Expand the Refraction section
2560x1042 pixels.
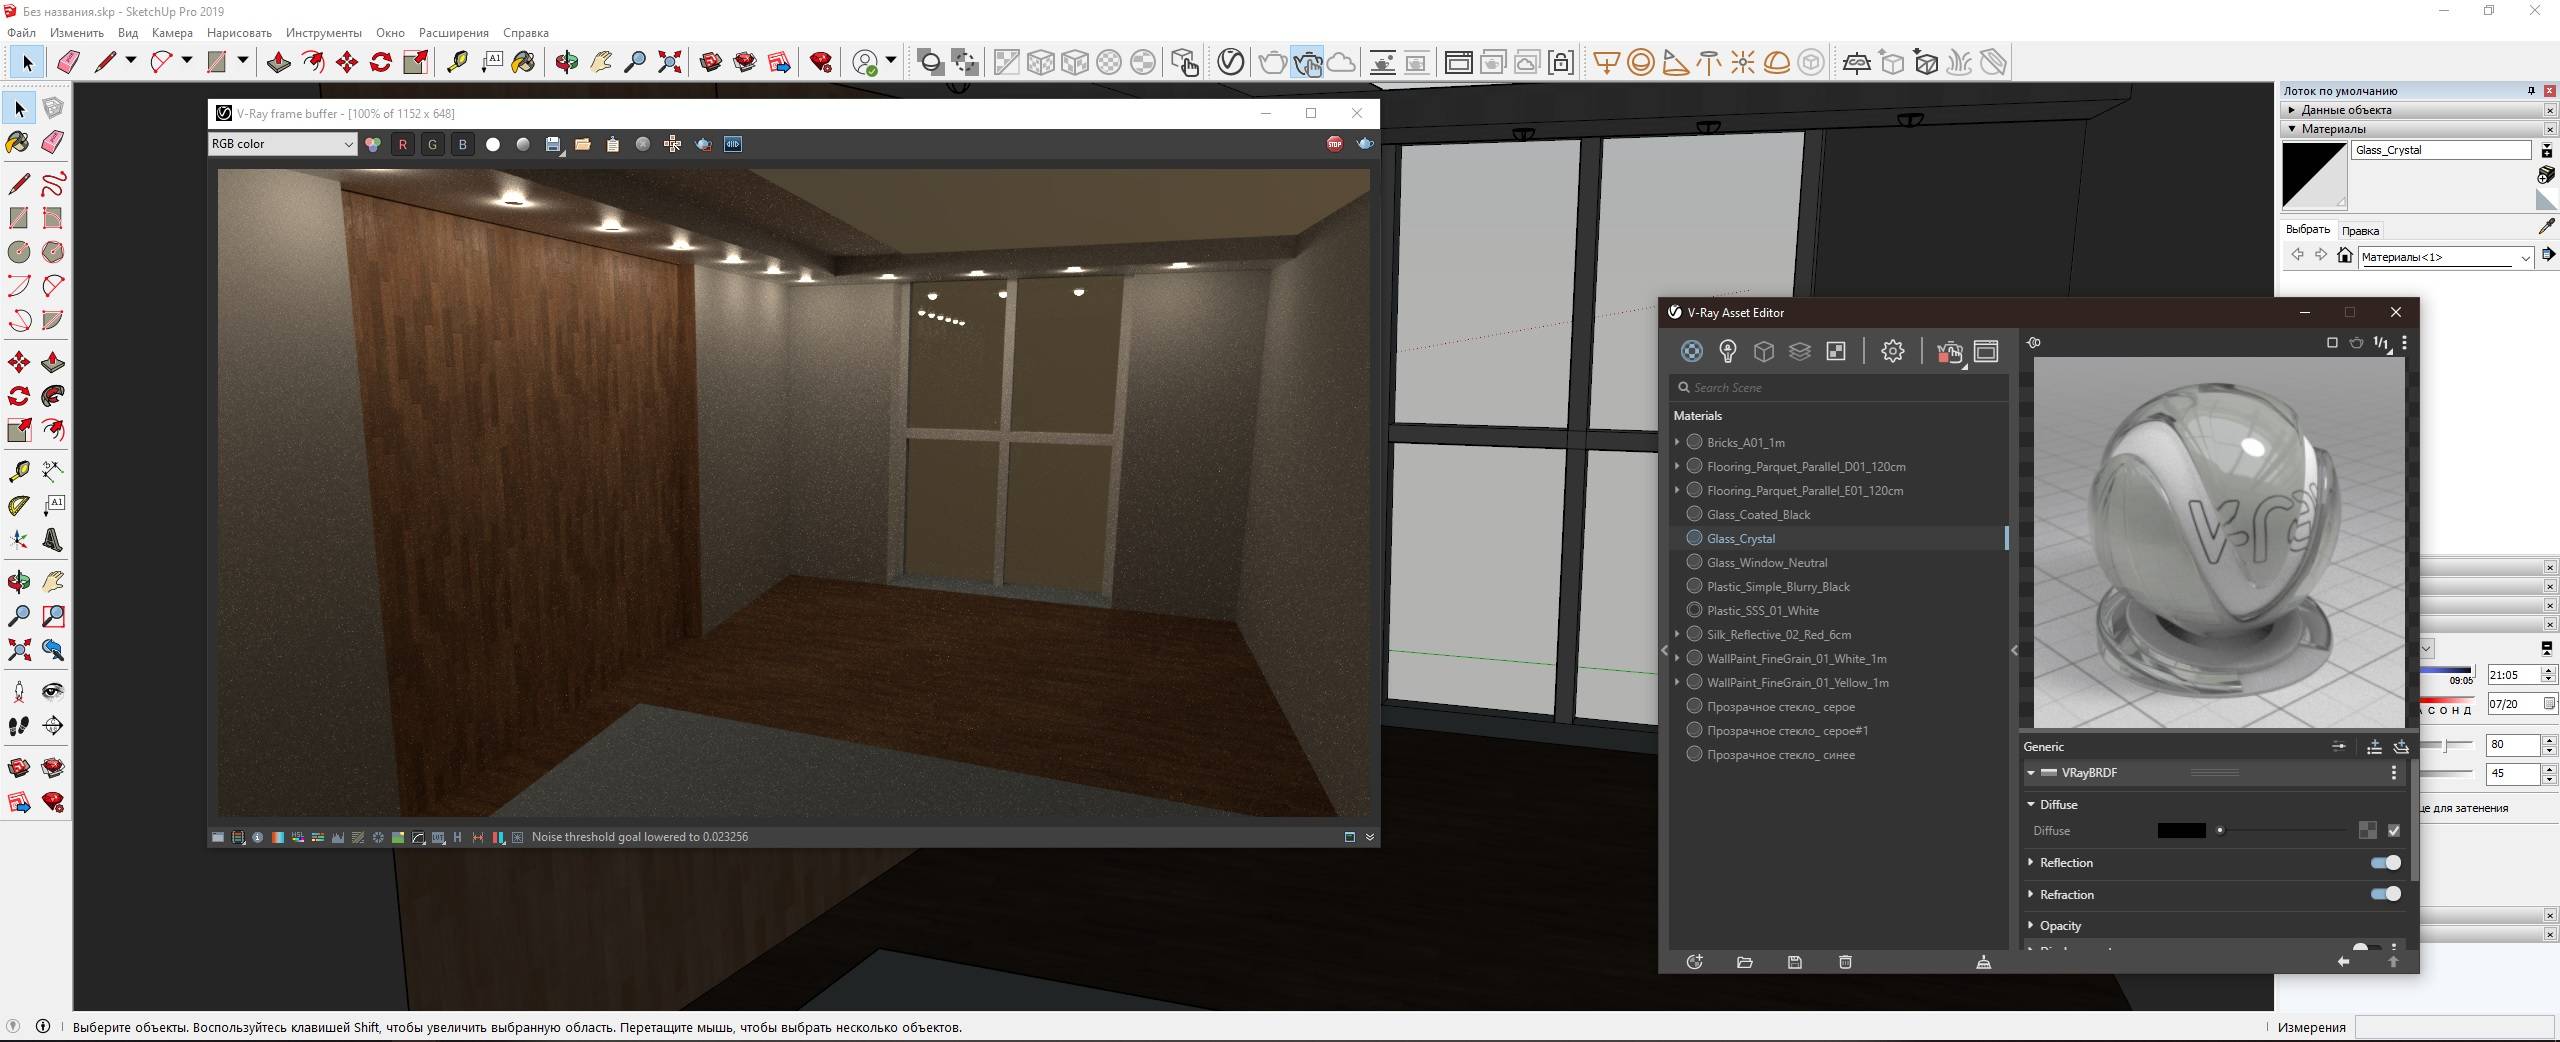coord(2031,894)
